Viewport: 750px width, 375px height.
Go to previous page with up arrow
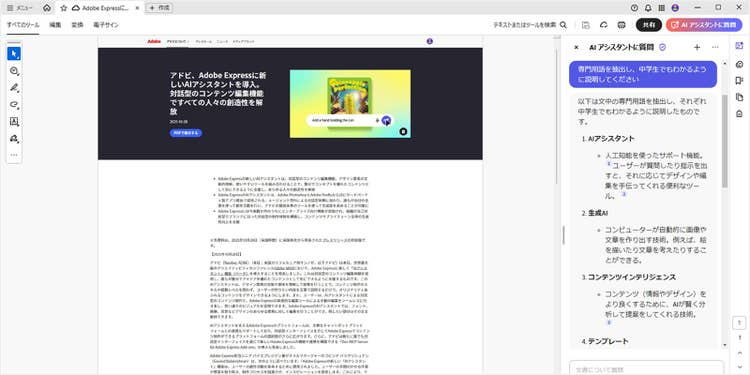click(739, 338)
